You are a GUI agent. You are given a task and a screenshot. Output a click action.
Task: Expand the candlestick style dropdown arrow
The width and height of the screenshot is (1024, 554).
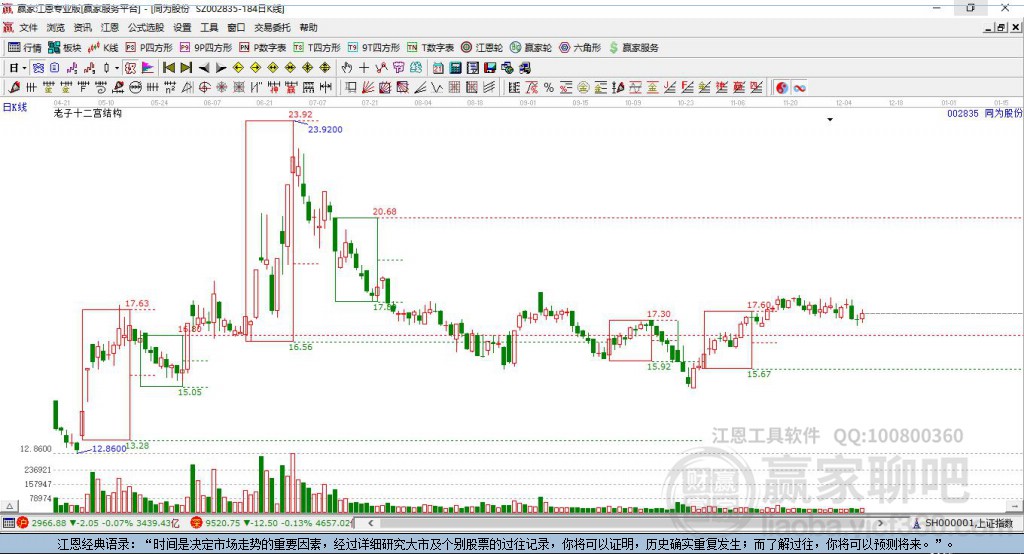point(117,68)
